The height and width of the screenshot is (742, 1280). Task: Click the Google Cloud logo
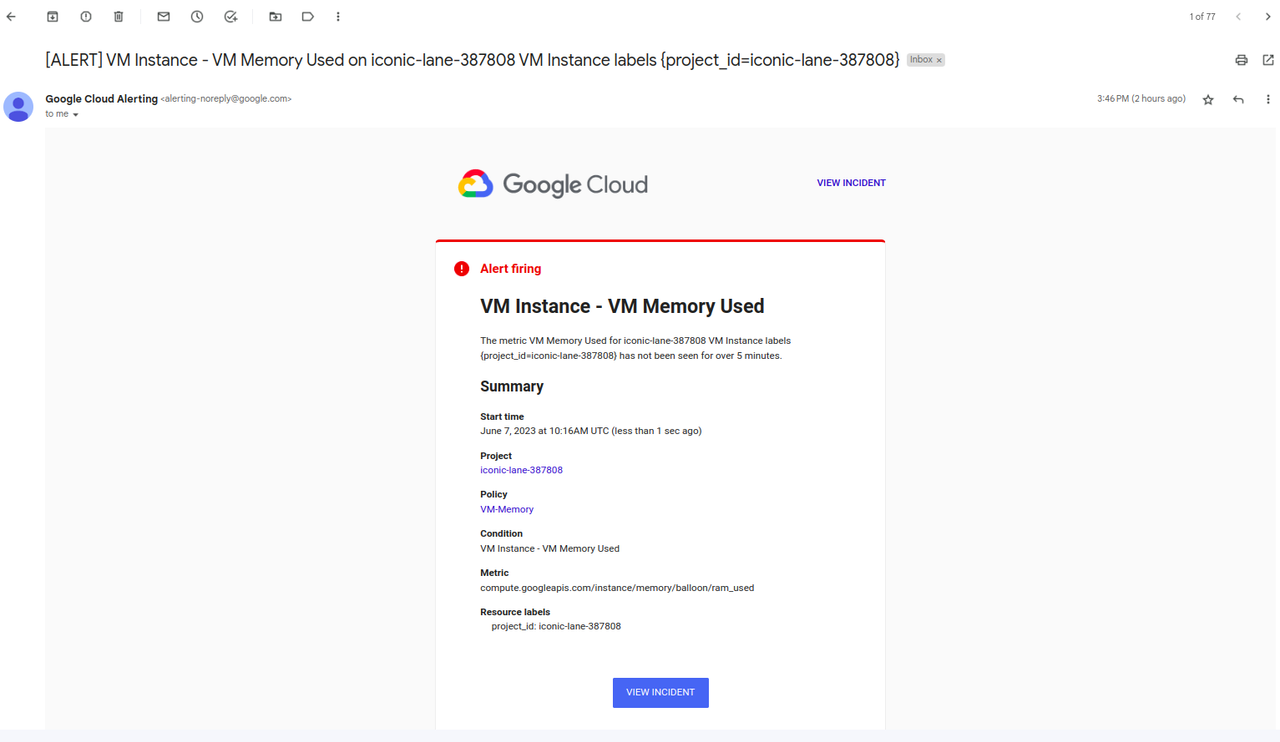(x=553, y=184)
